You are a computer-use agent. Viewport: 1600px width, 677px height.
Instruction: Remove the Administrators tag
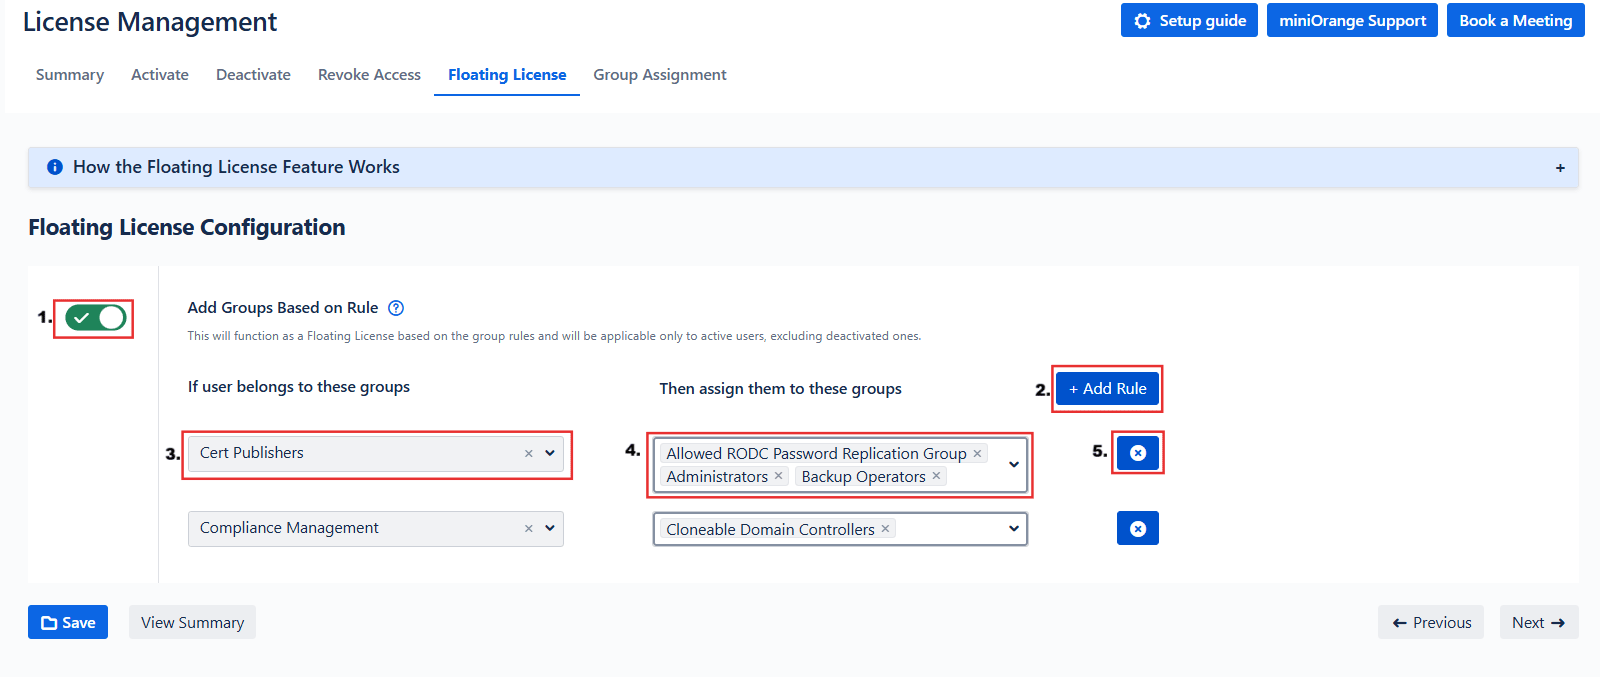(778, 476)
